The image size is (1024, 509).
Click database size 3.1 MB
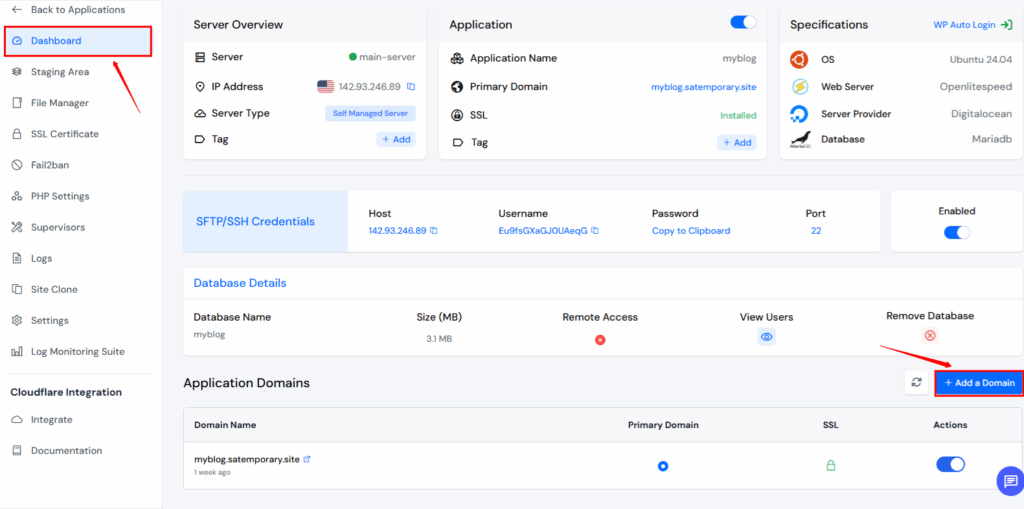tap(439, 339)
